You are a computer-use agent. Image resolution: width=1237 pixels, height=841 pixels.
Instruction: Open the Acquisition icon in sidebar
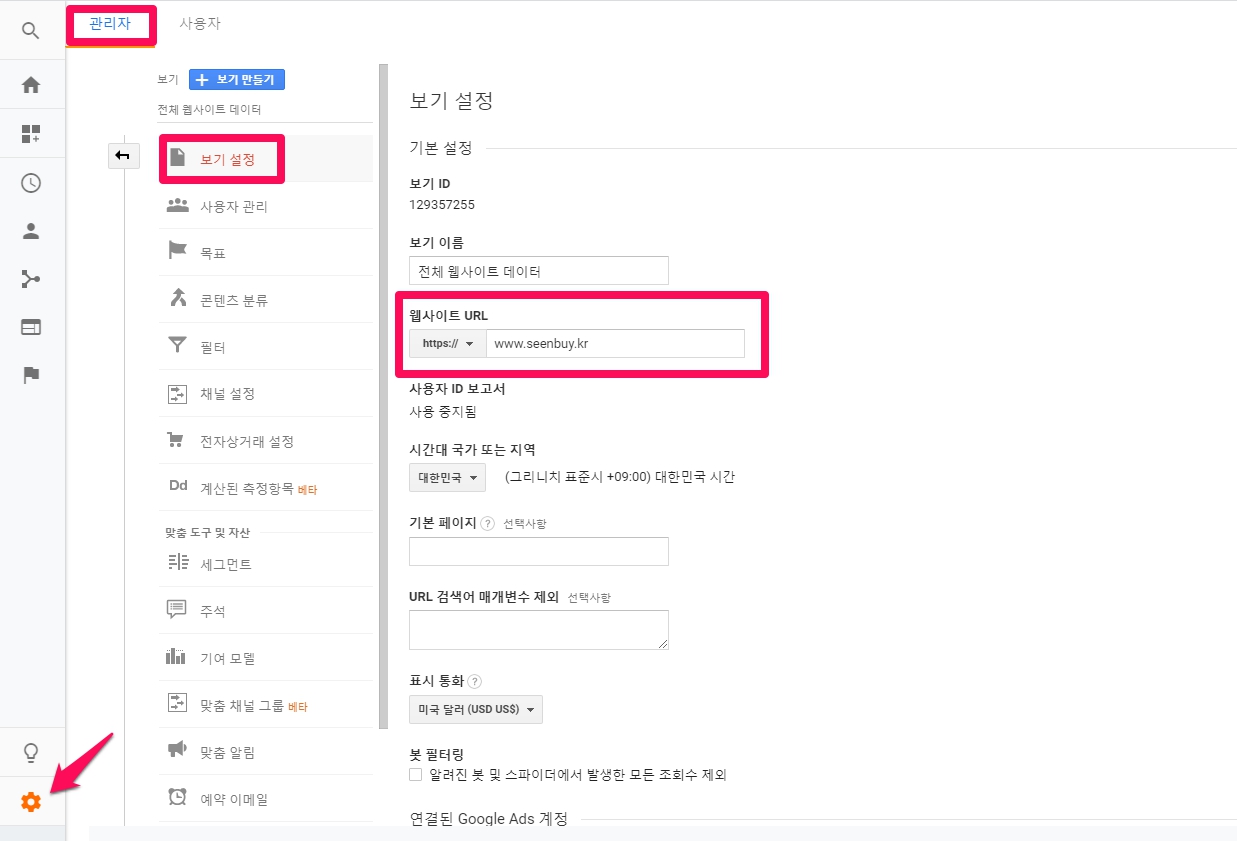pos(31,279)
